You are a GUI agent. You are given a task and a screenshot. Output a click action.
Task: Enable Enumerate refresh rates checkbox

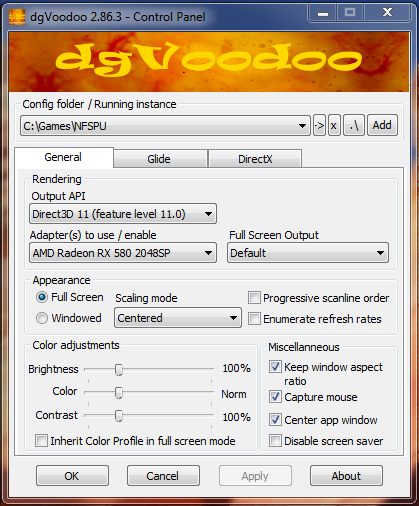254,319
